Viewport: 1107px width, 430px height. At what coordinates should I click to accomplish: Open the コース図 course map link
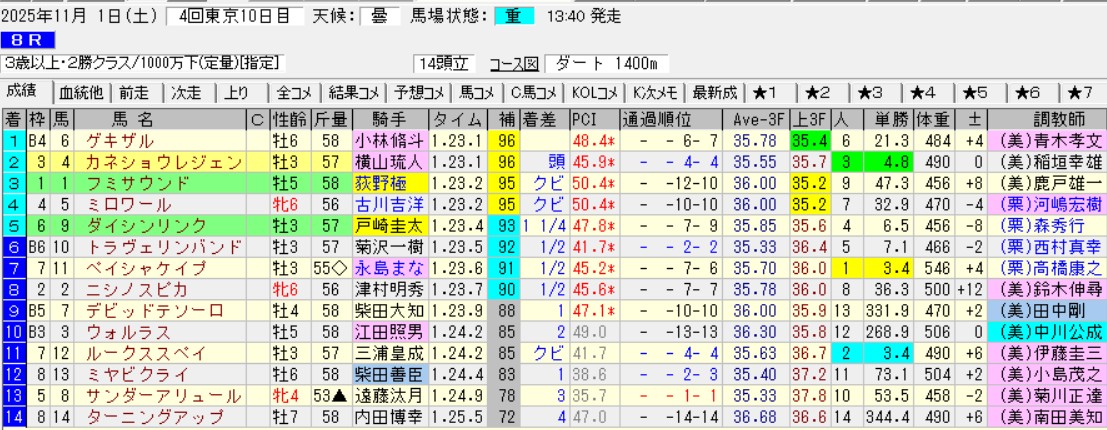click(514, 64)
